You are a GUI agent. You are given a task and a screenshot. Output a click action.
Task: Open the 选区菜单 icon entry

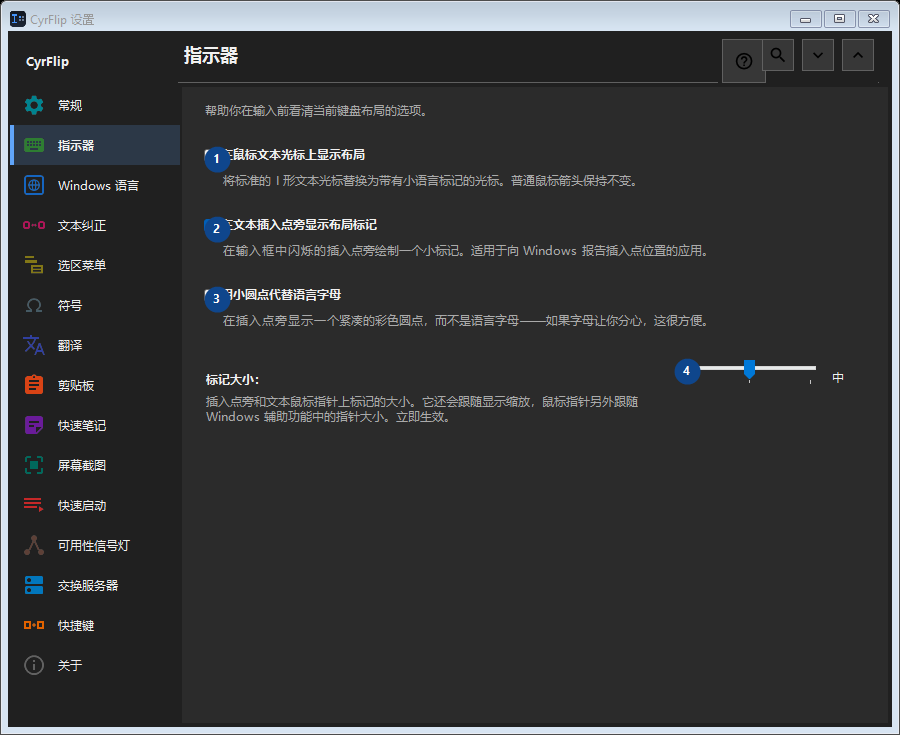(34, 265)
